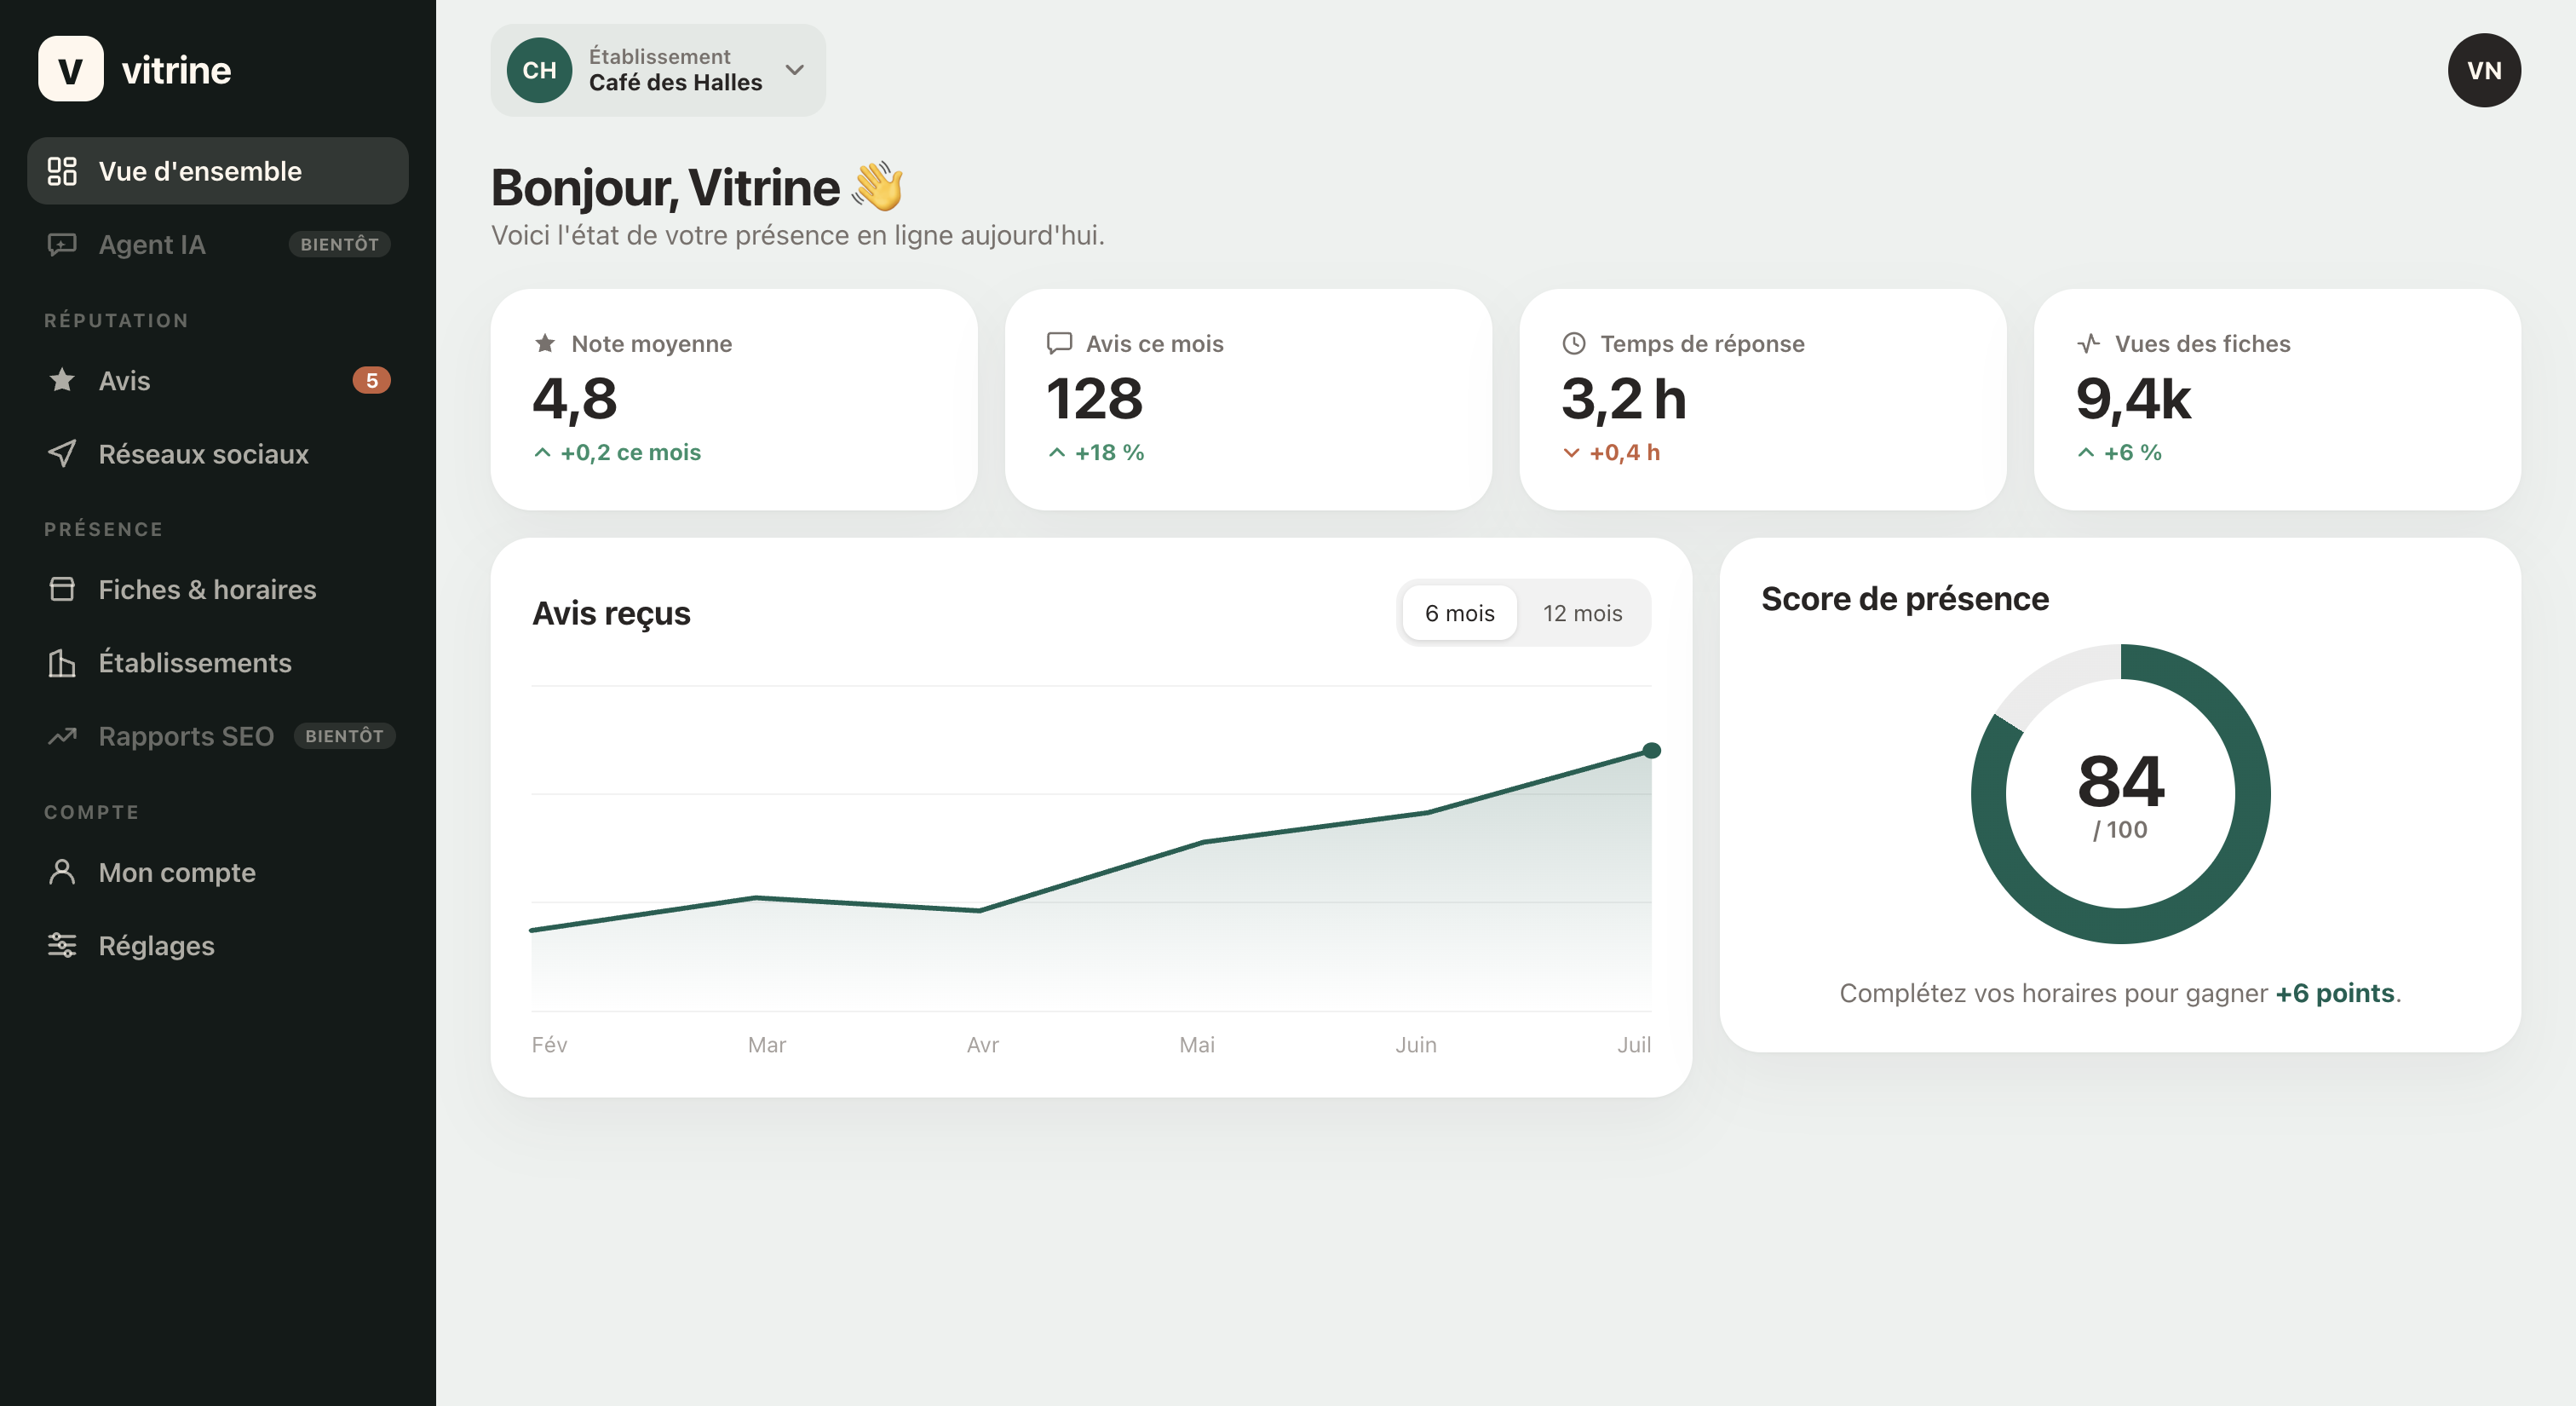Click the Rapports SEO trend icon
Viewport: 2576px width, 1406px height.
(x=62, y=736)
